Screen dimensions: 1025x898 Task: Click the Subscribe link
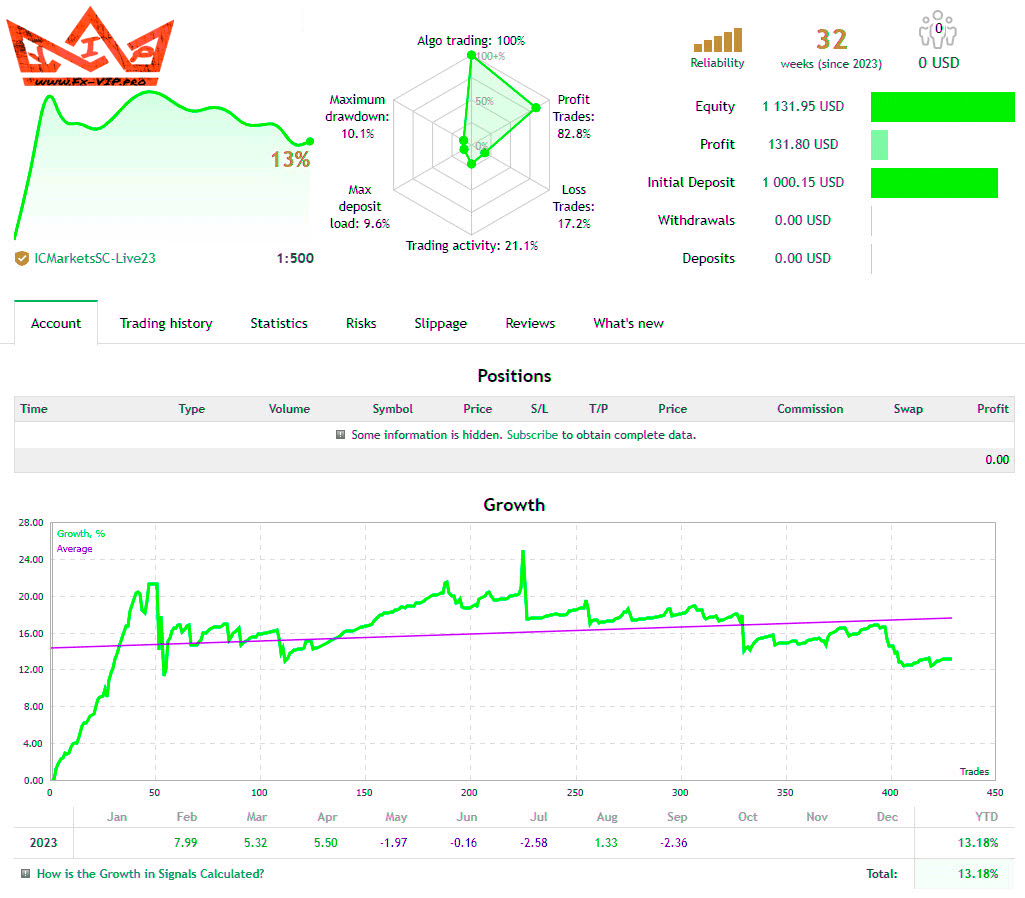point(532,435)
